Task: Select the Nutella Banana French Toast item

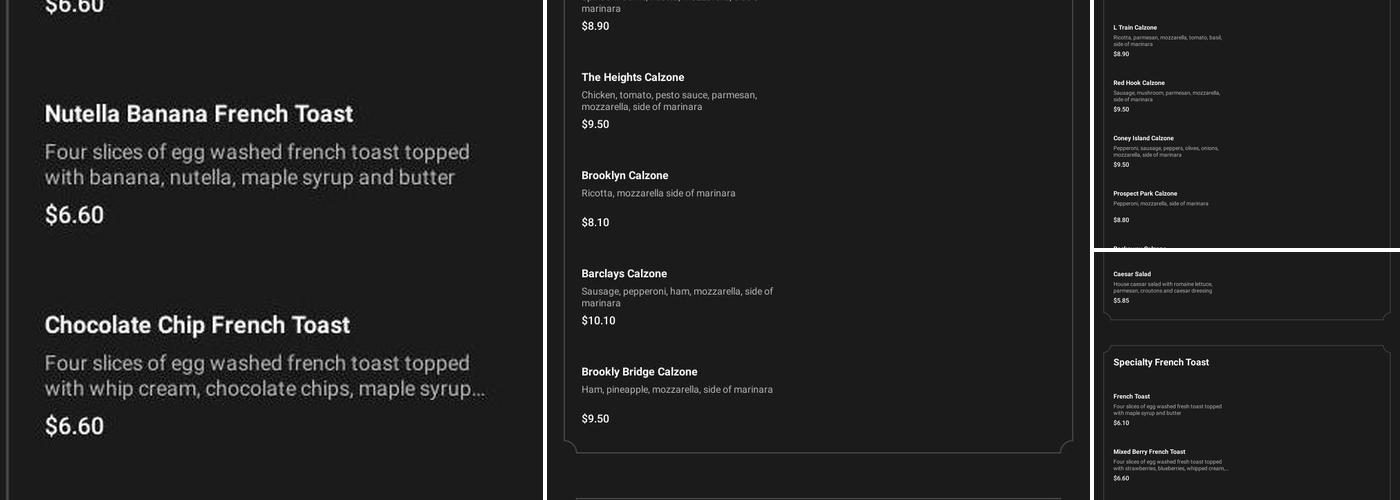Action: pyautogui.click(x=199, y=114)
